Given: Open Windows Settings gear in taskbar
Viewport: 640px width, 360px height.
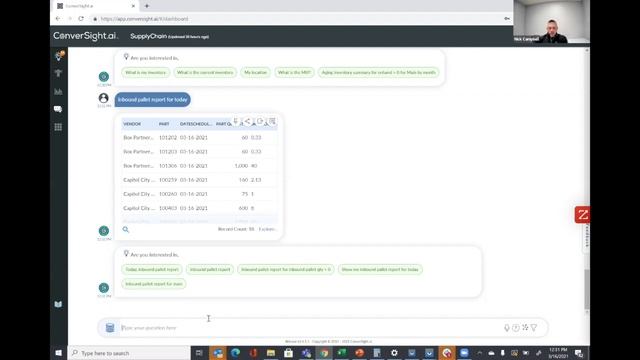Looking at the screenshot, I should point(394,353).
